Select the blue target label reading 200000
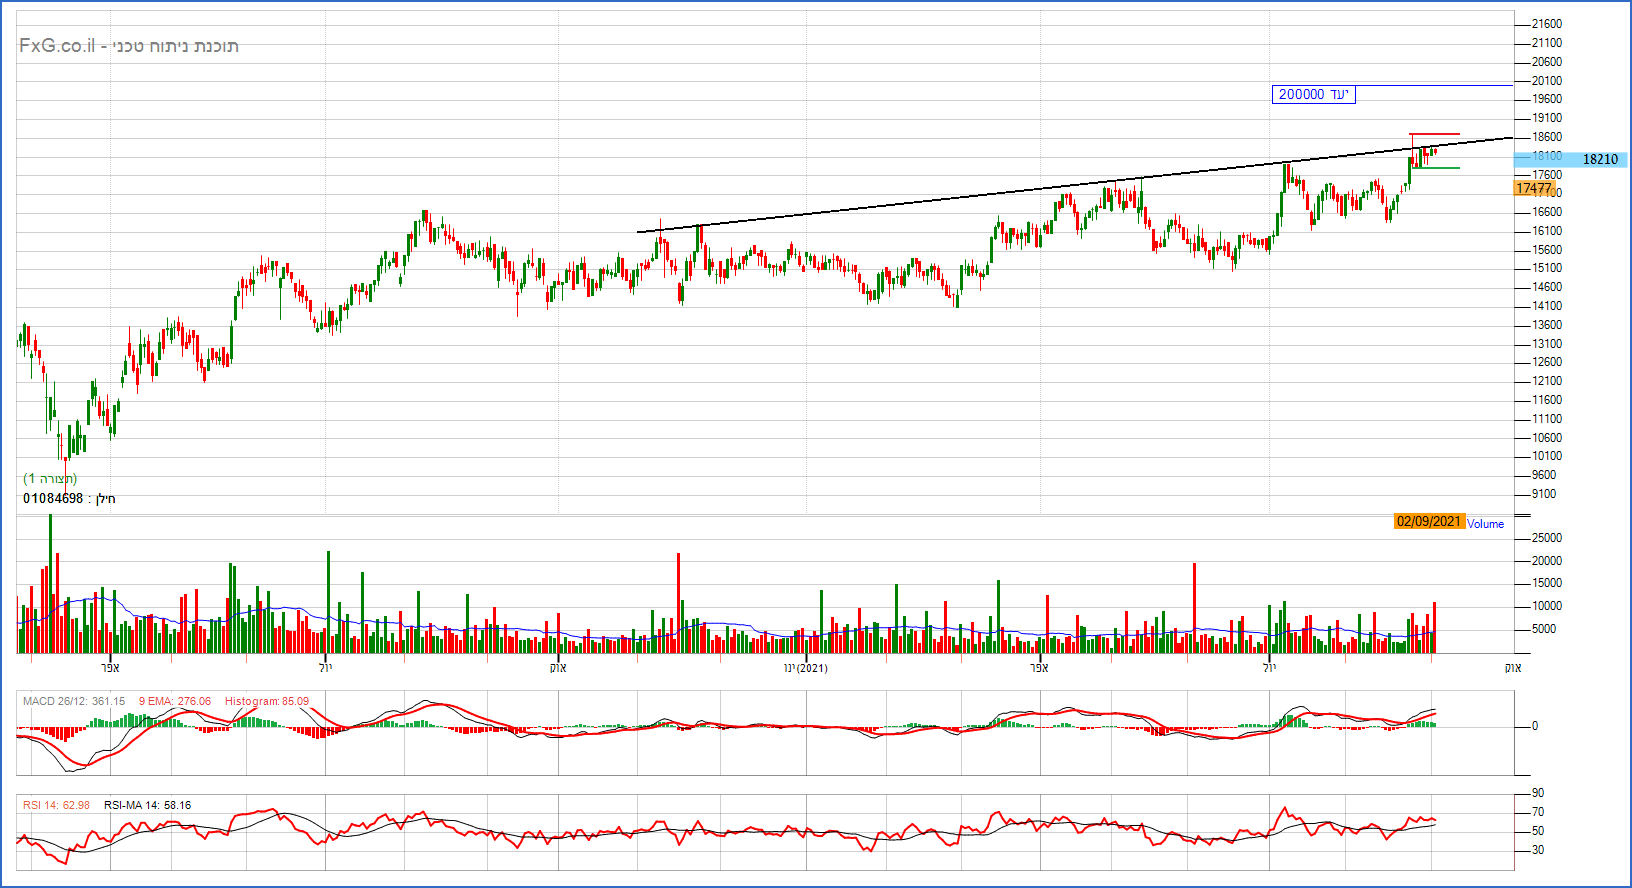Image resolution: width=1632 pixels, height=888 pixels. (1313, 94)
